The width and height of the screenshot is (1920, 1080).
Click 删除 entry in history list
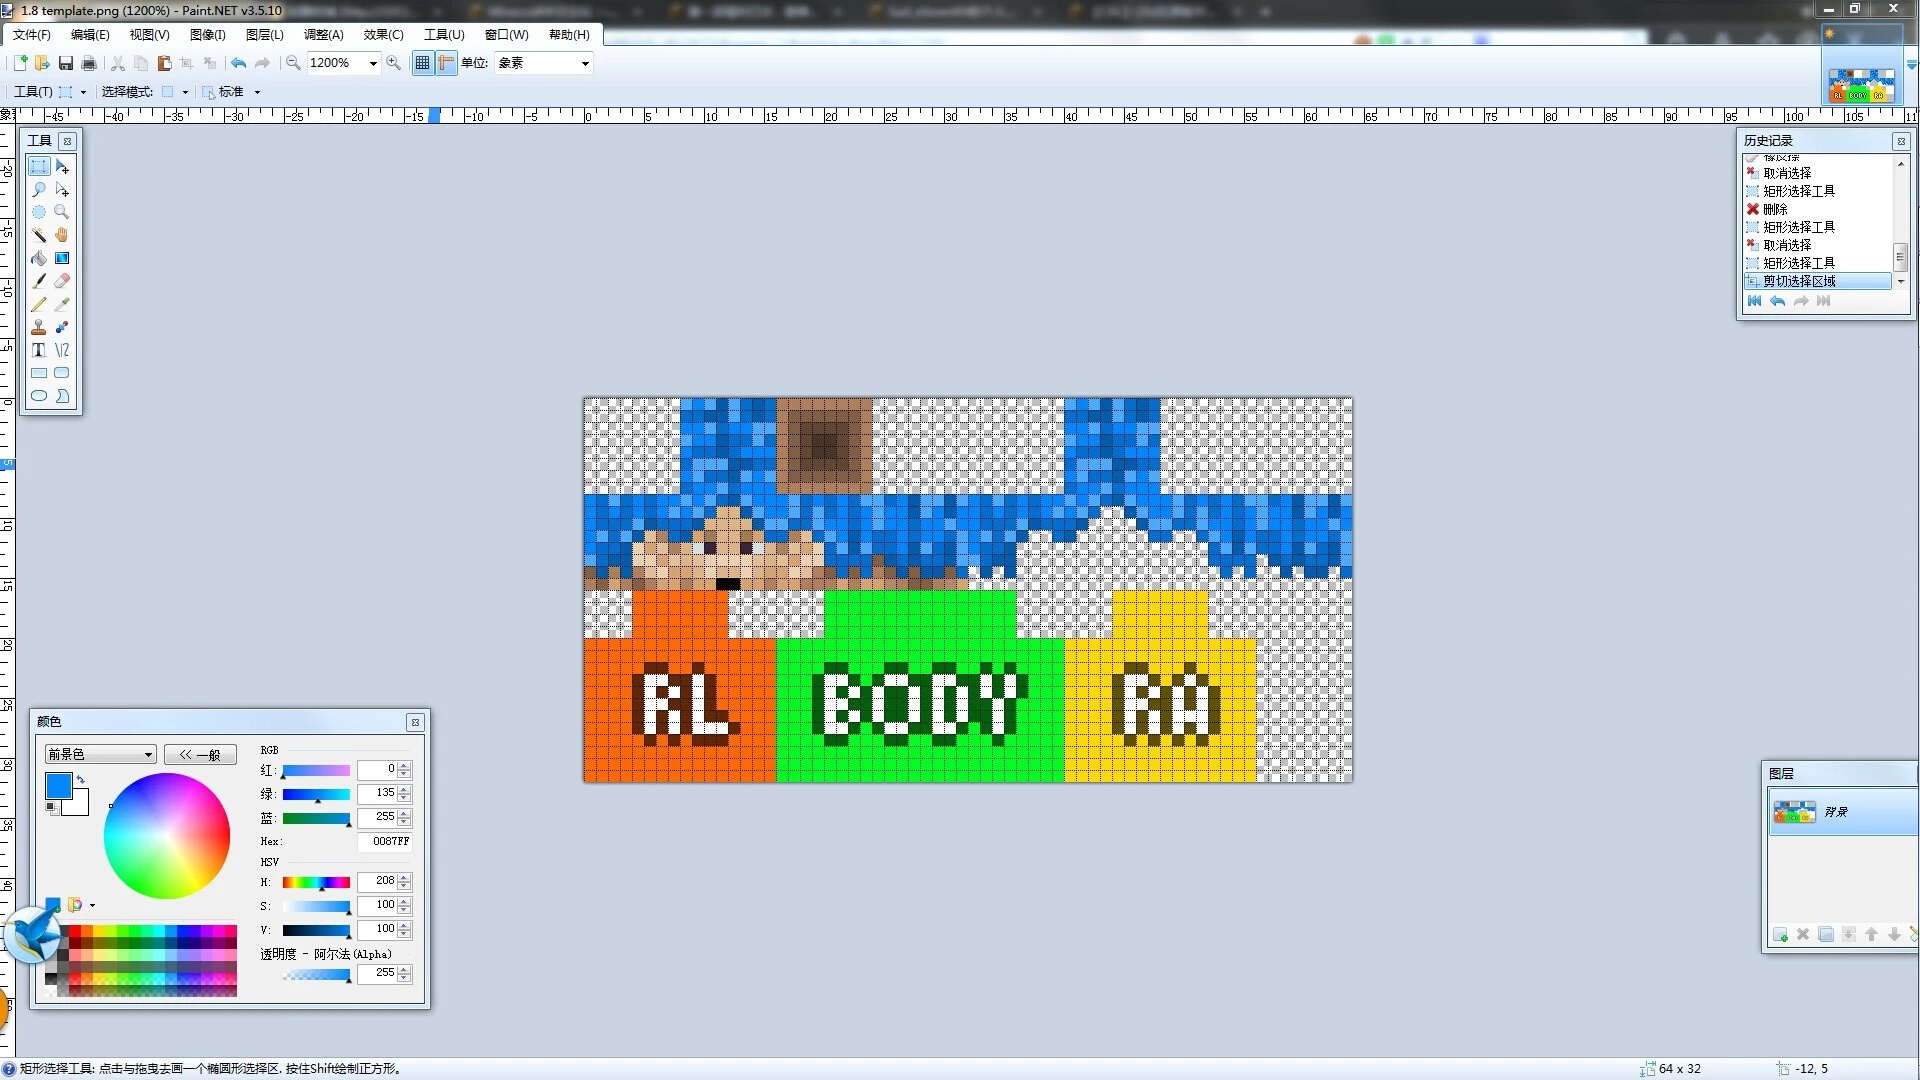tap(1775, 209)
